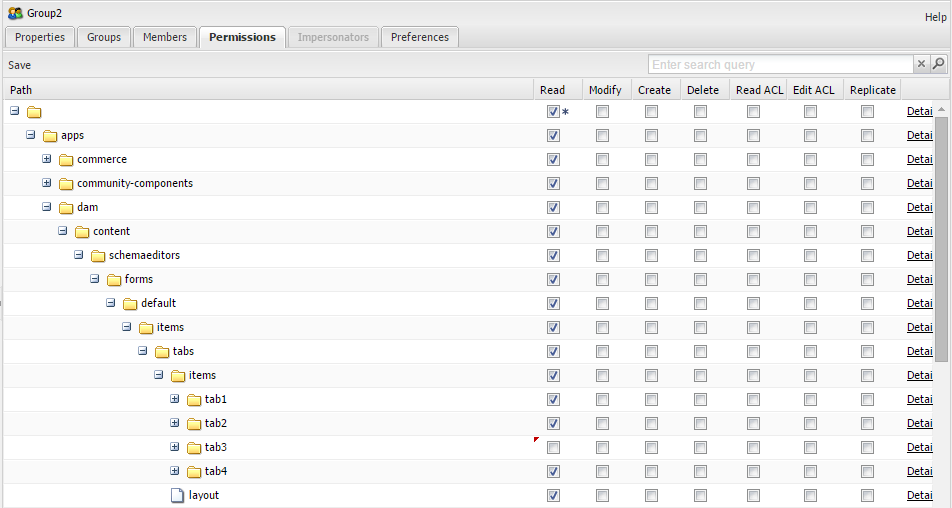
Task: Click the schemaeditors folder icon
Action: [x=98, y=256]
